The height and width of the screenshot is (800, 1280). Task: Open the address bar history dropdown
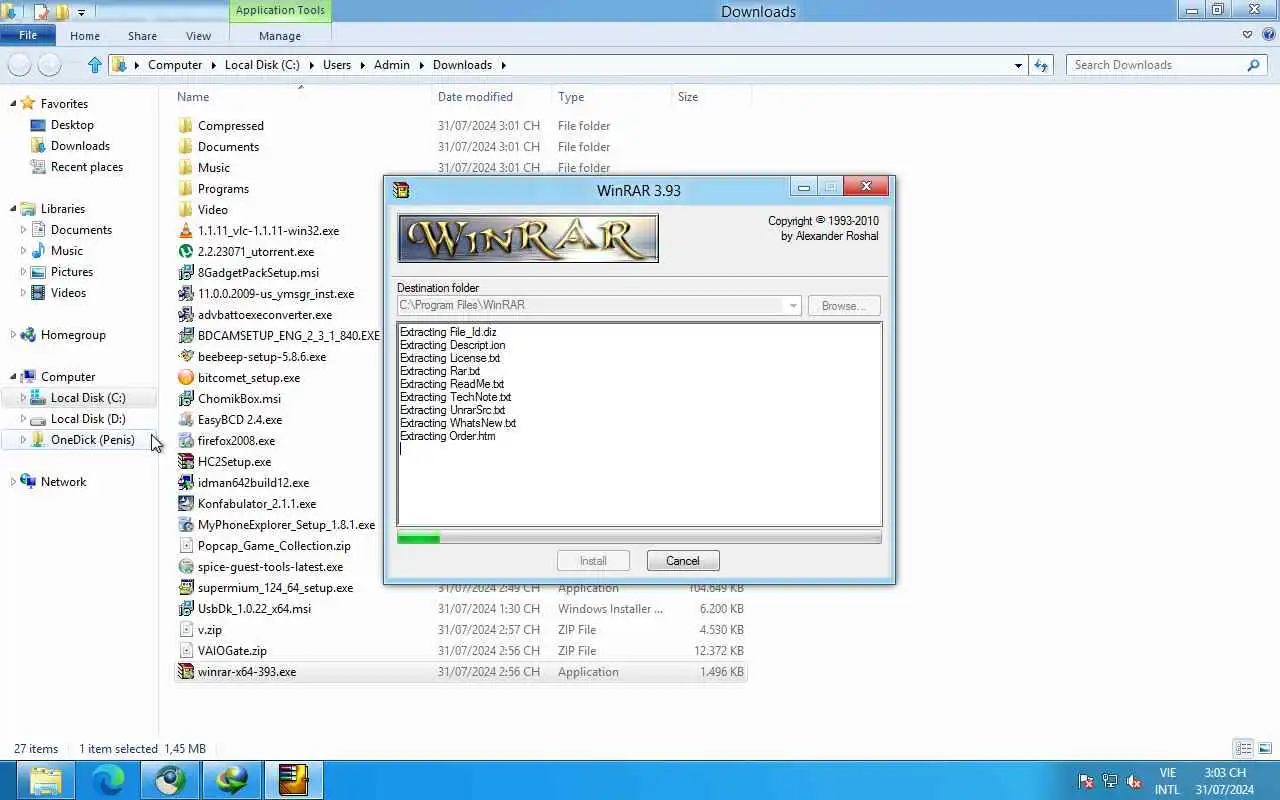(1018, 65)
